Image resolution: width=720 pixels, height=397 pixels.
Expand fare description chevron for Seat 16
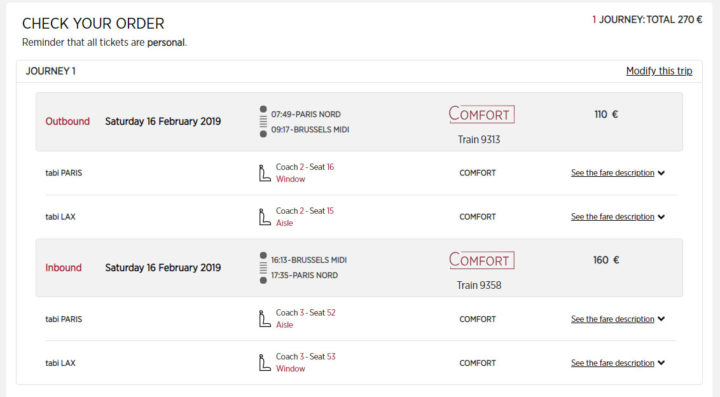point(661,173)
